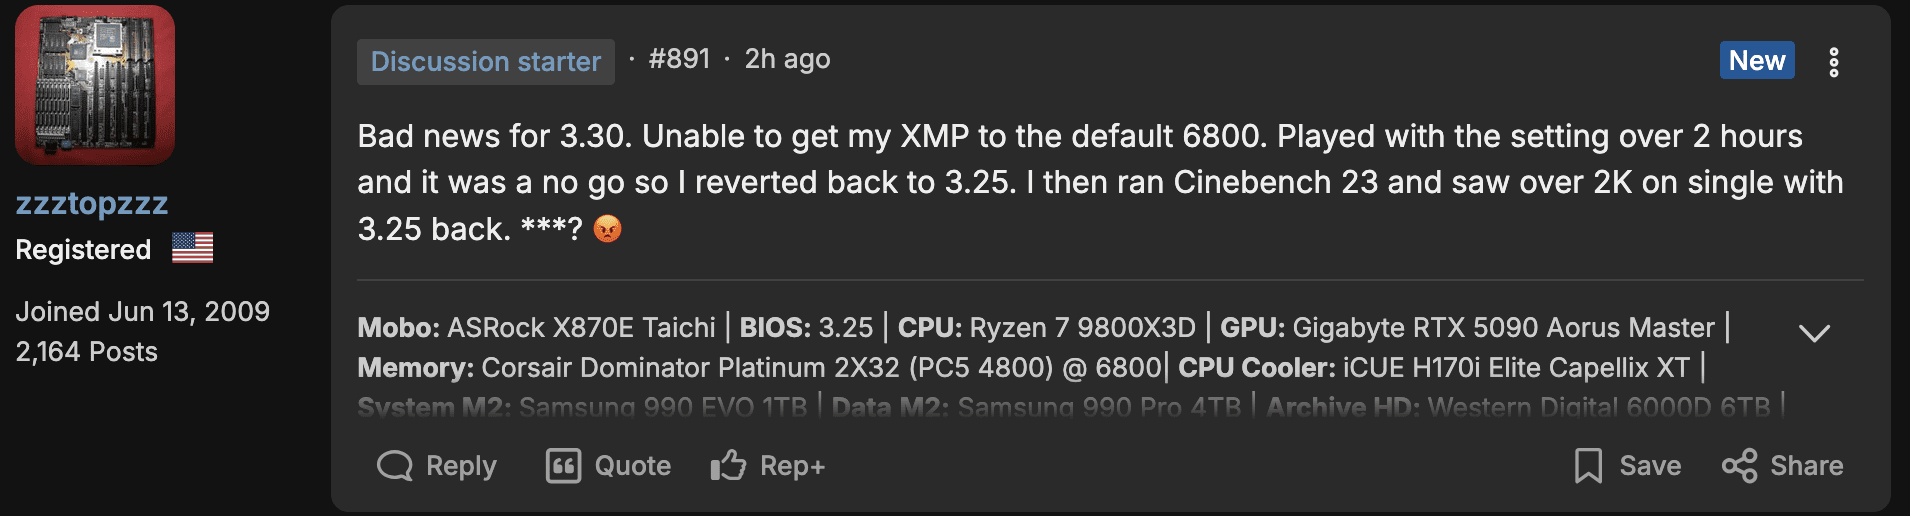Open zzztopzzz's user profile link
Screen dimensions: 1910x516
click(x=92, y=203)
